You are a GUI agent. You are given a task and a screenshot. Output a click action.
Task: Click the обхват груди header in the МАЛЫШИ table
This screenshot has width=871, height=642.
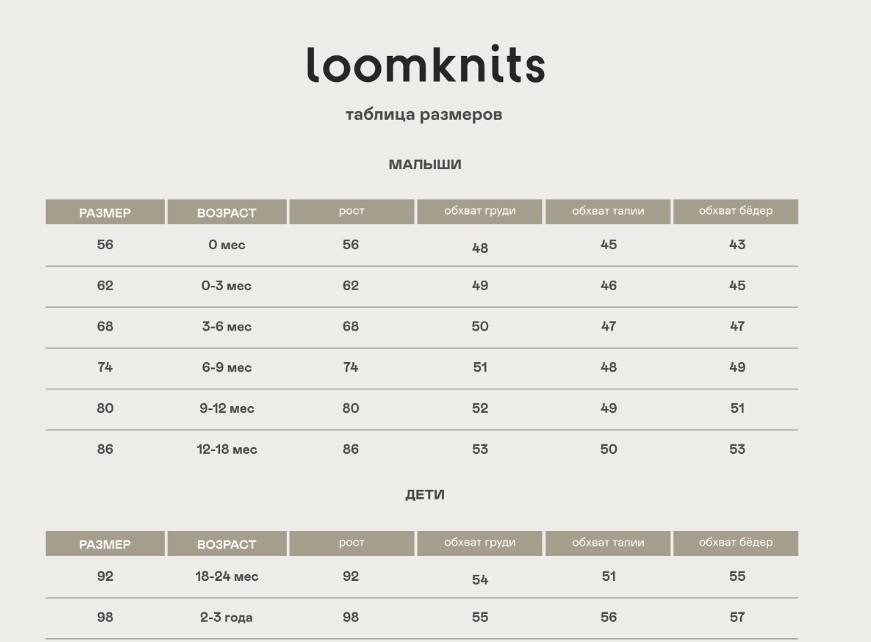[x=479, y=212]
